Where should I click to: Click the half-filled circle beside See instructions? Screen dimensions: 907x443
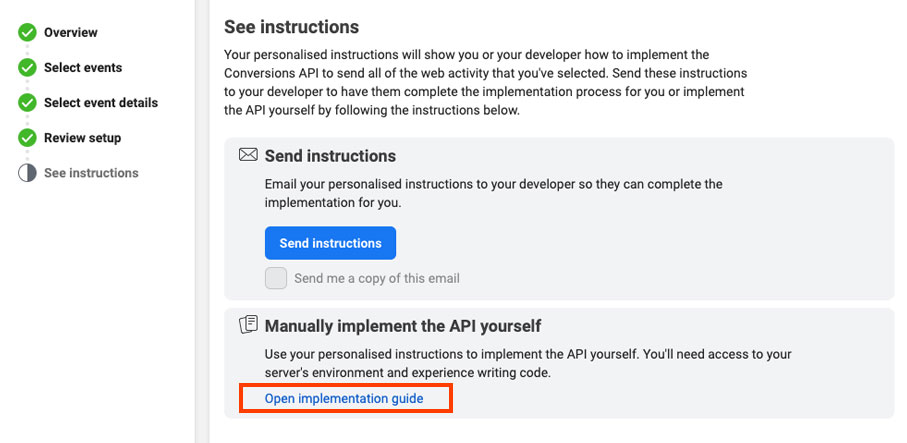coord(27,173)
